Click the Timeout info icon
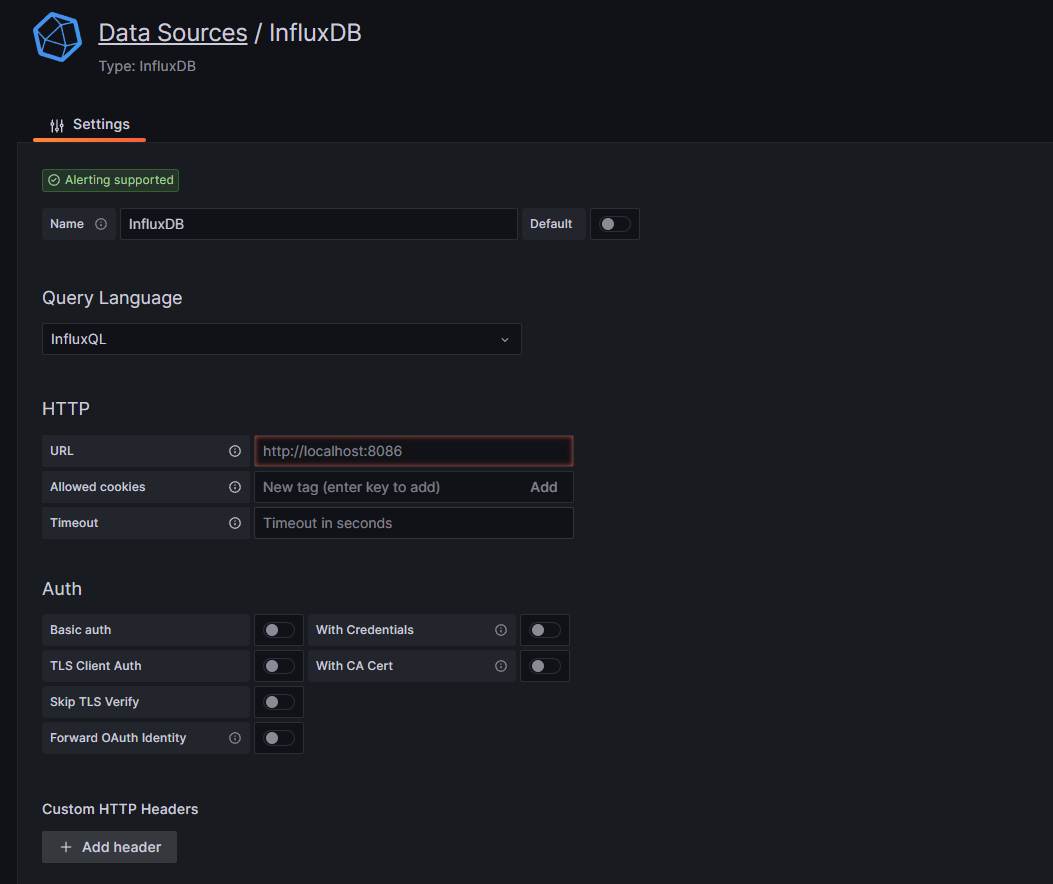Viewport: 1053px width, 884px height. [235, 523]
